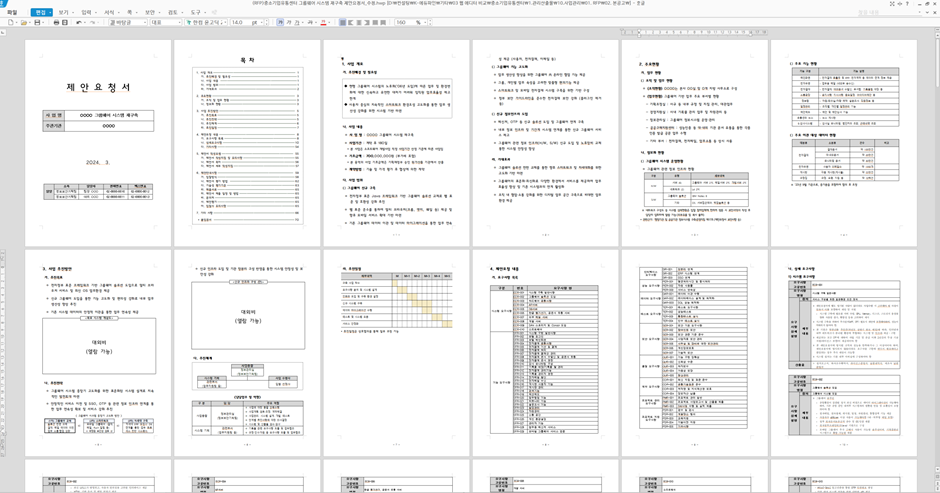Toggle bold formatting
940x493 pixels.
280,22
